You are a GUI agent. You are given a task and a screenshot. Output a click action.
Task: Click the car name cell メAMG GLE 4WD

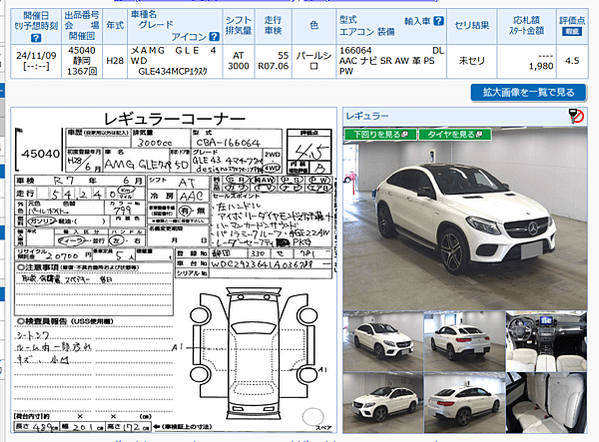click(x=175, y=61)
